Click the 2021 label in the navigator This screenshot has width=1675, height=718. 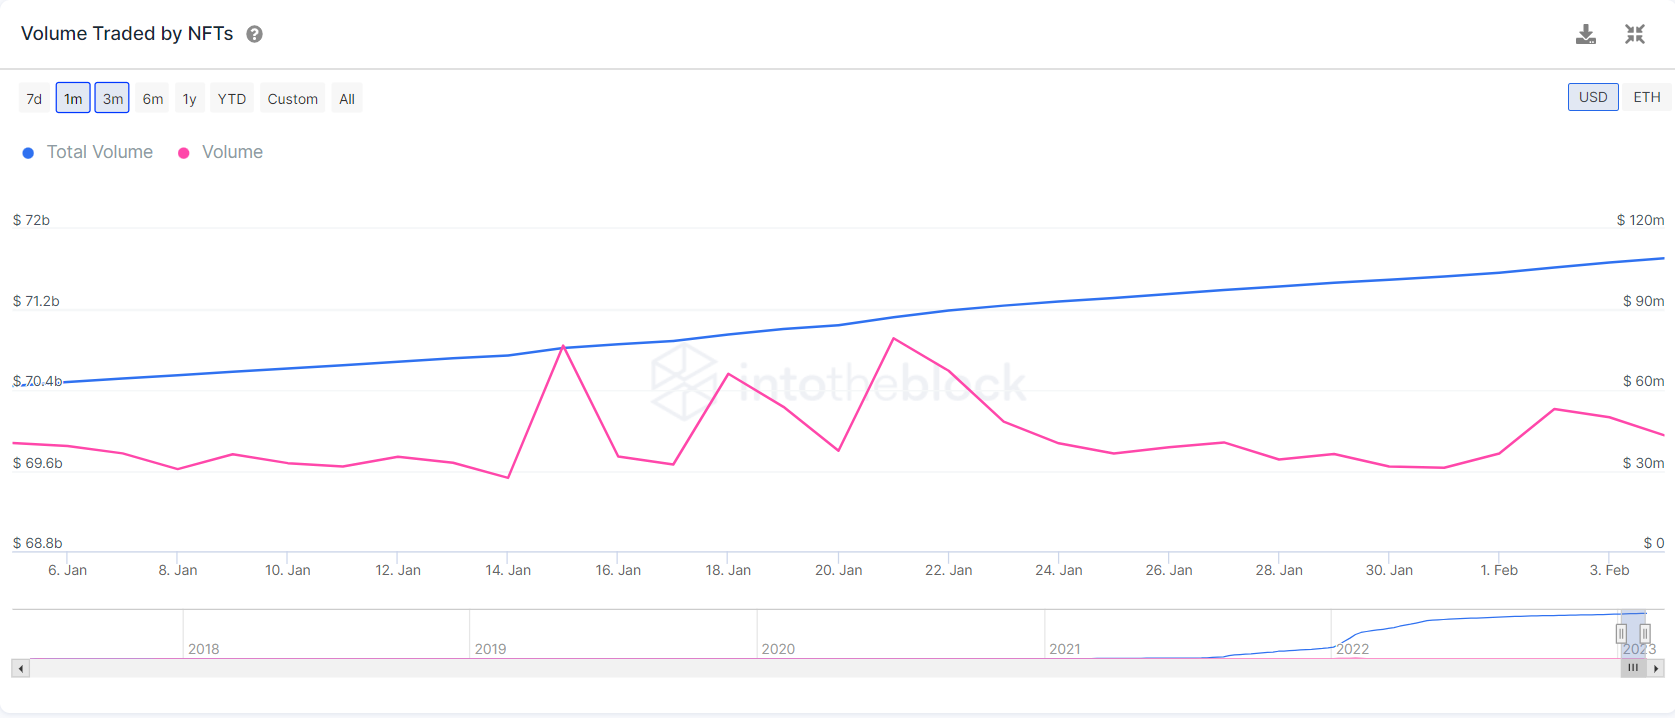(x=1065, y=649)
